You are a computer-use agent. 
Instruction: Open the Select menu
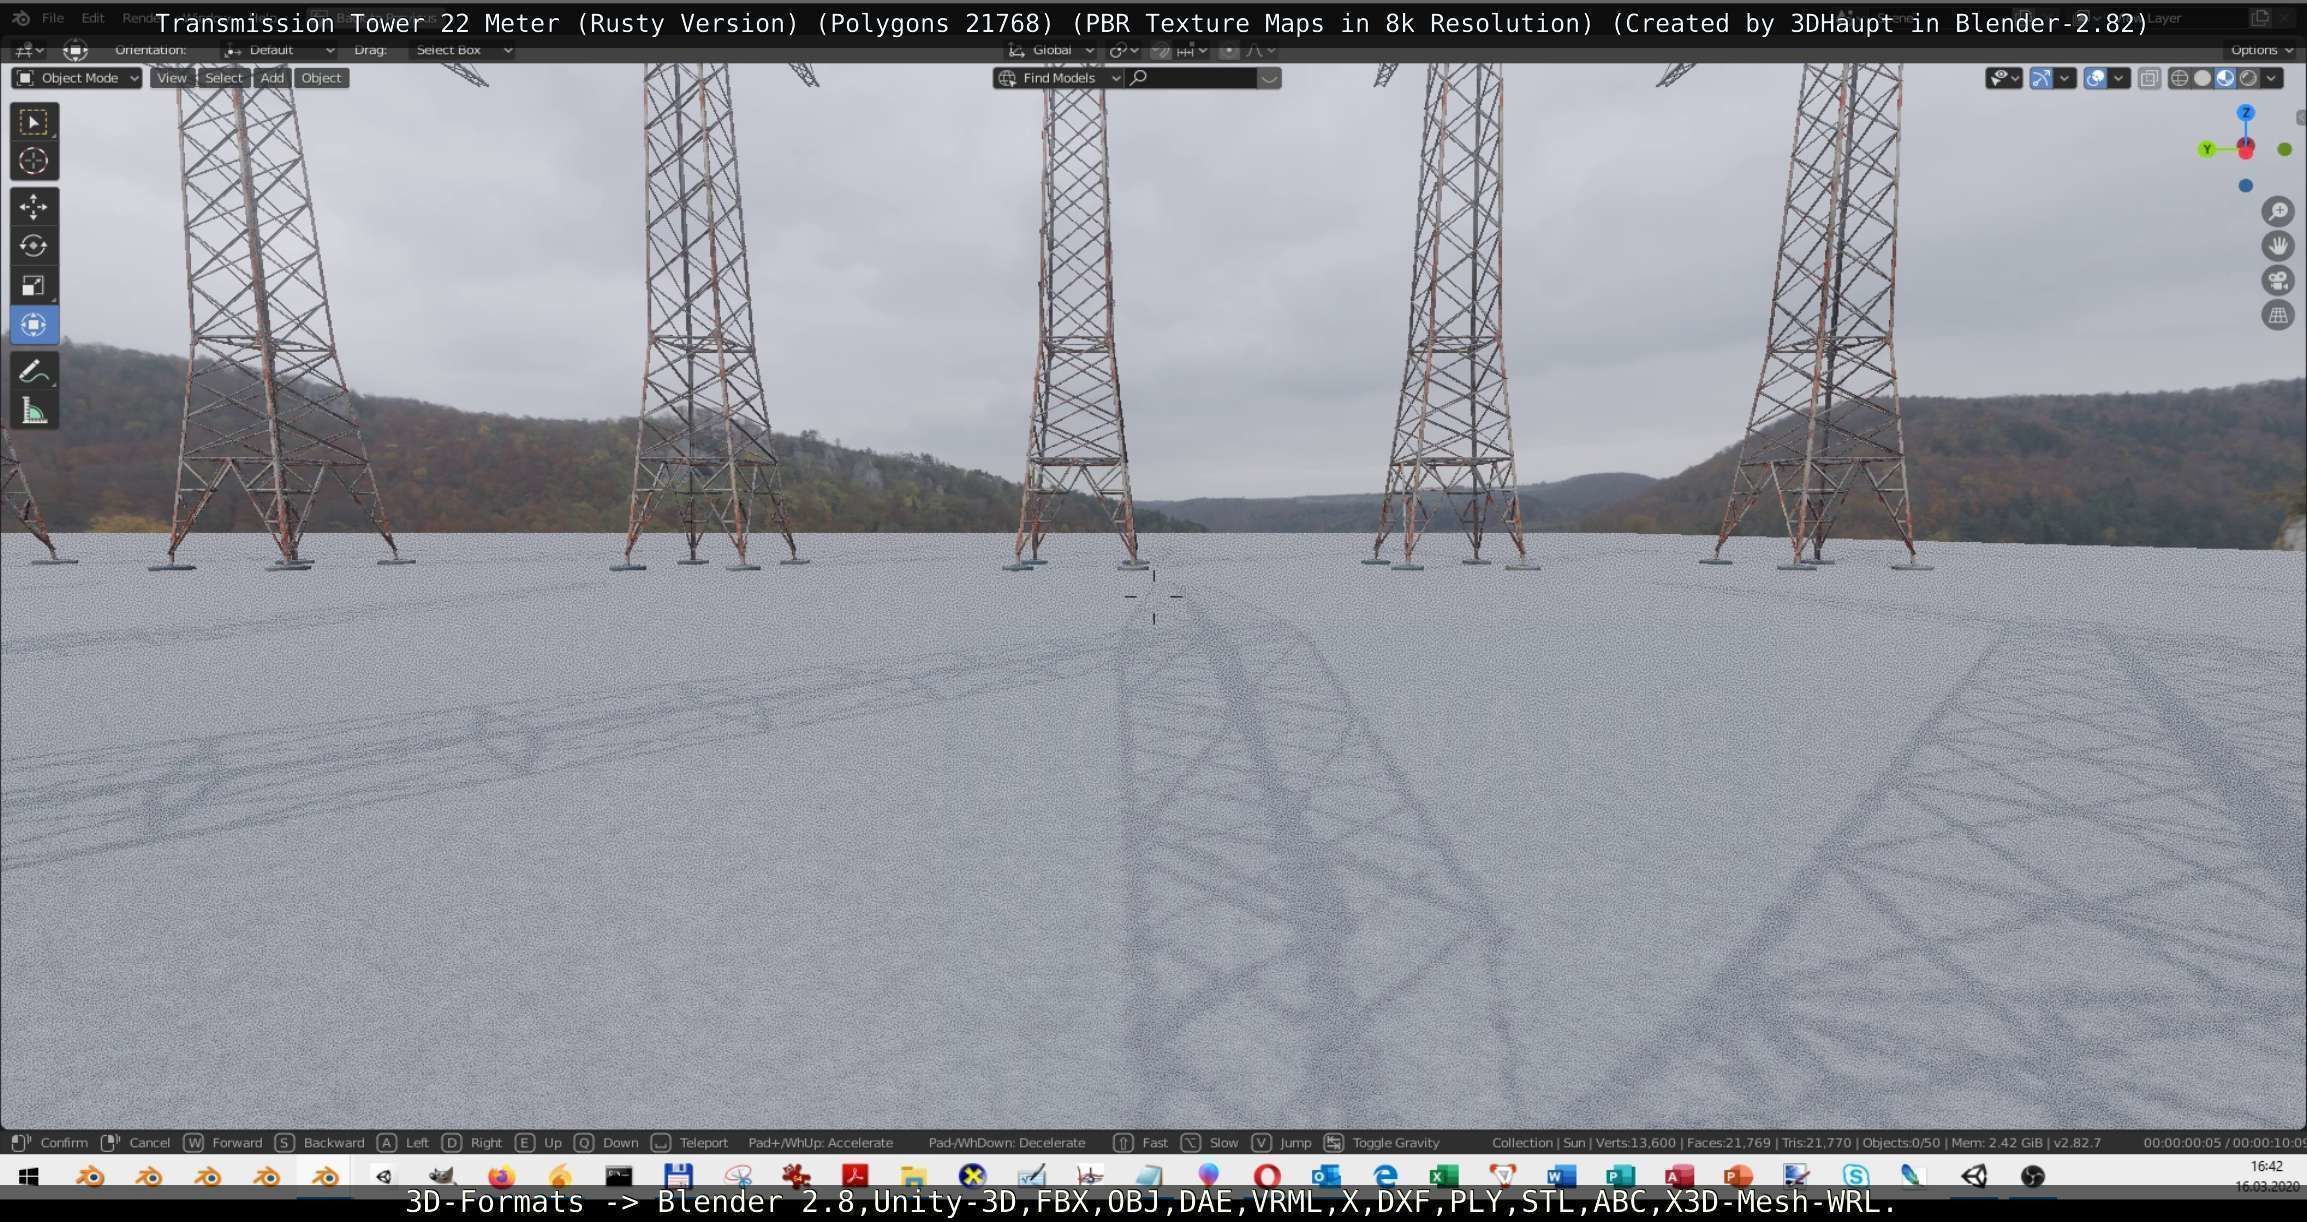pyautogui.click(x=224, y=78)
